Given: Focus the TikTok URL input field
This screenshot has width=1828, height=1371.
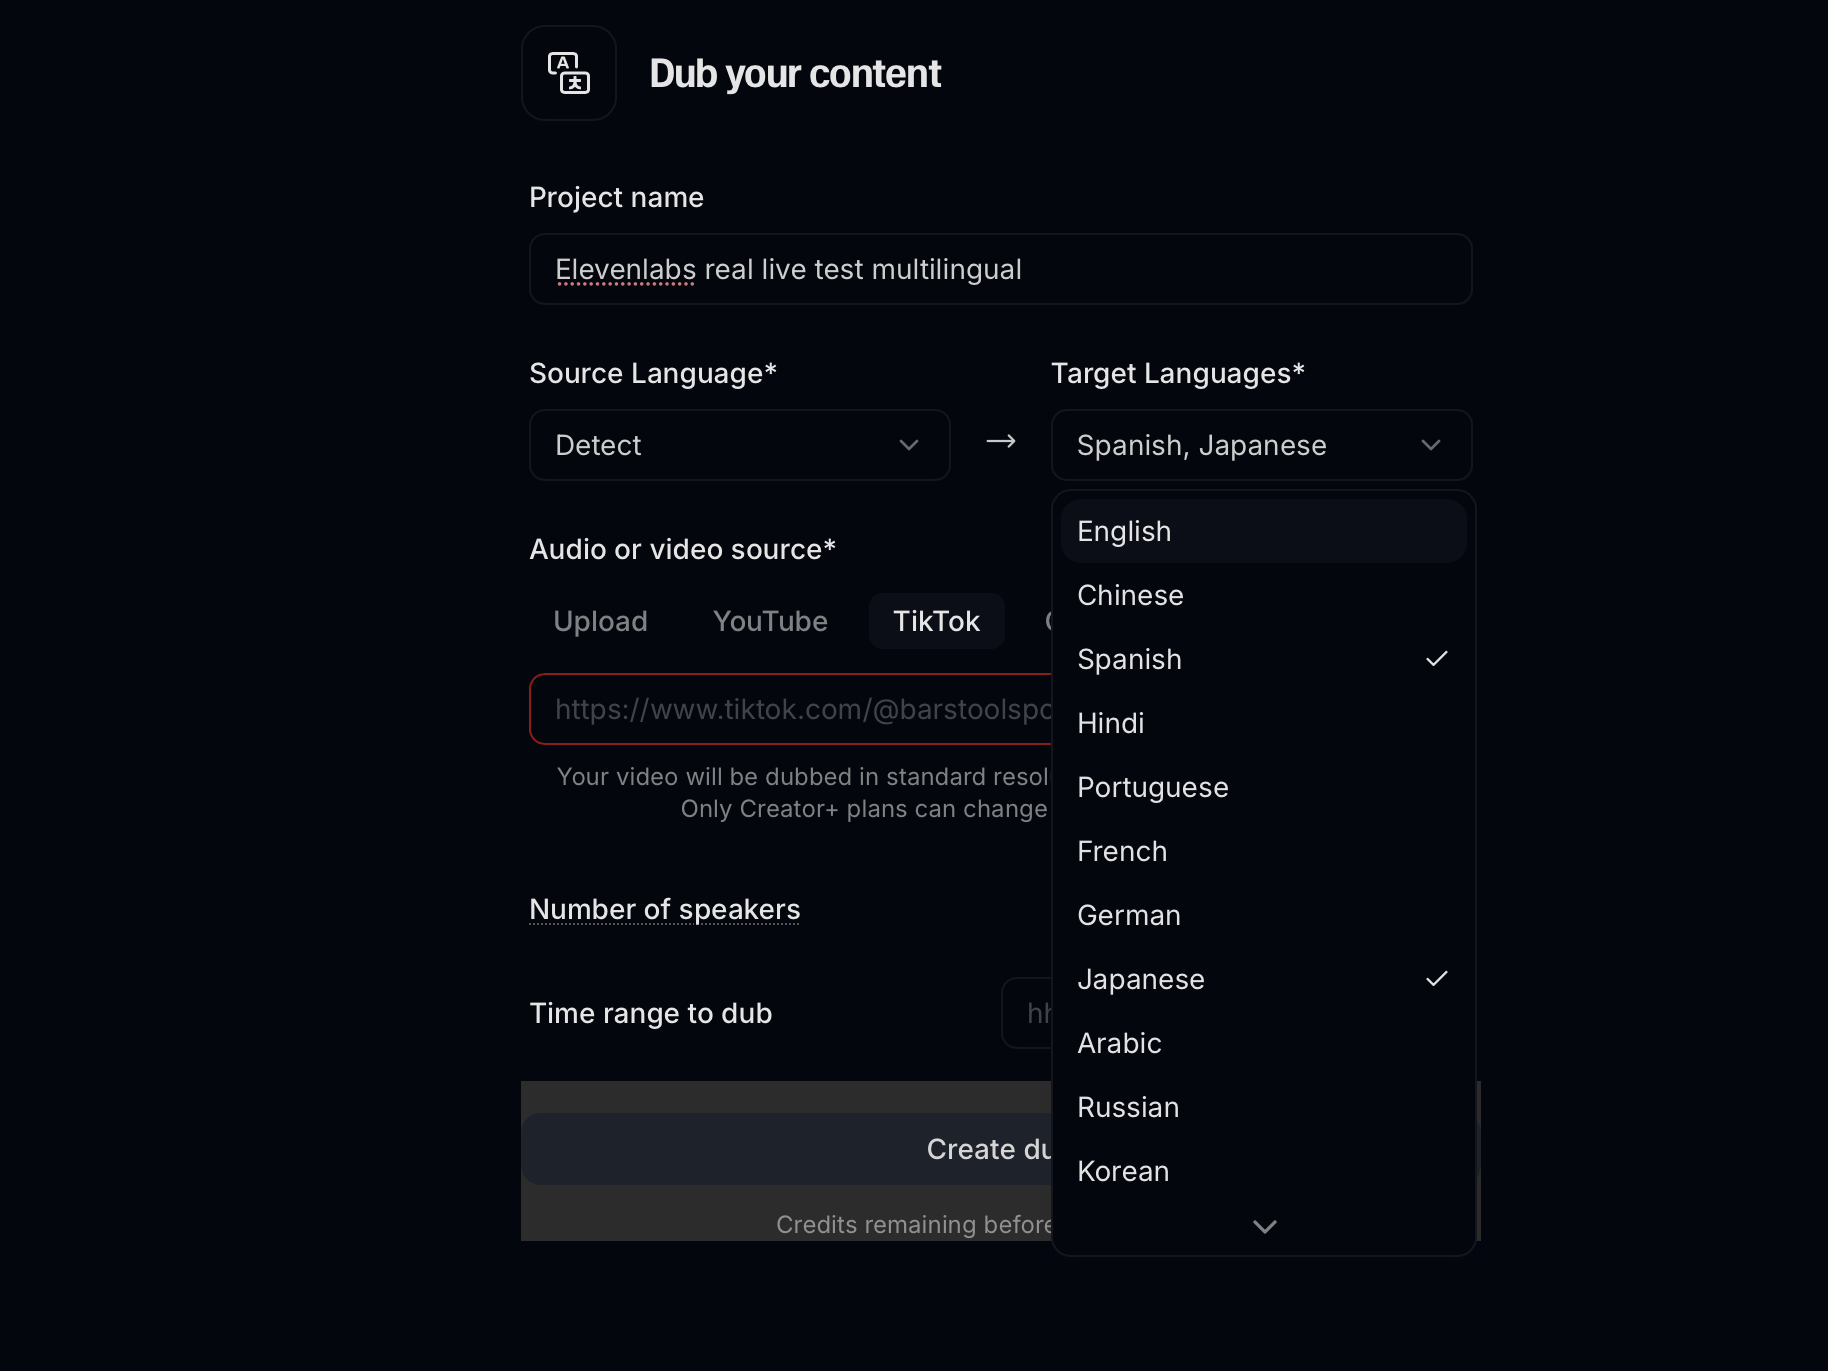Looking at the screenshot, I should [790, 709].
